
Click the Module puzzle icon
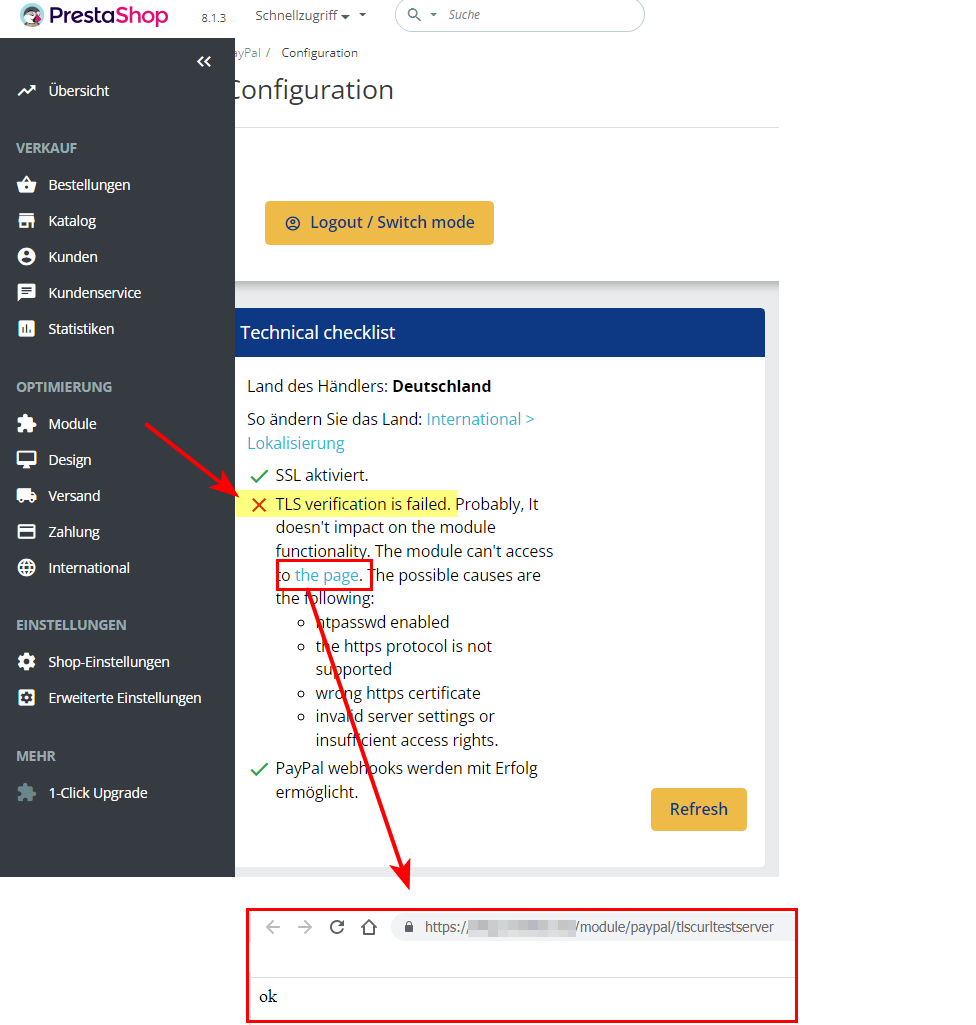pyautogui.click(x=27, y=424)
